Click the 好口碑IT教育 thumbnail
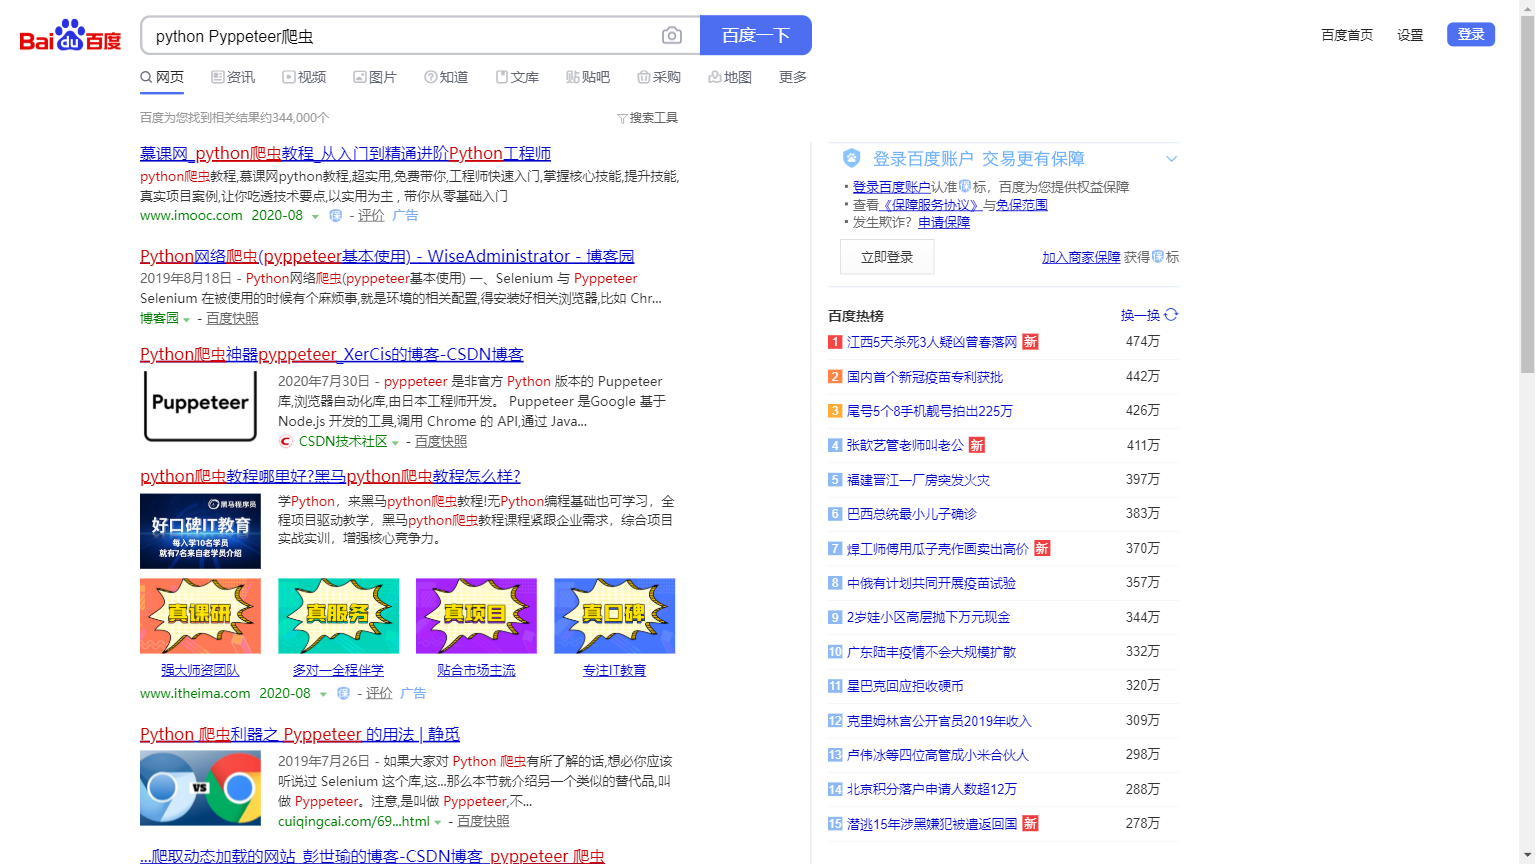Image resolution: width=1536 pixels, height=864 pixels. (200, 531)
